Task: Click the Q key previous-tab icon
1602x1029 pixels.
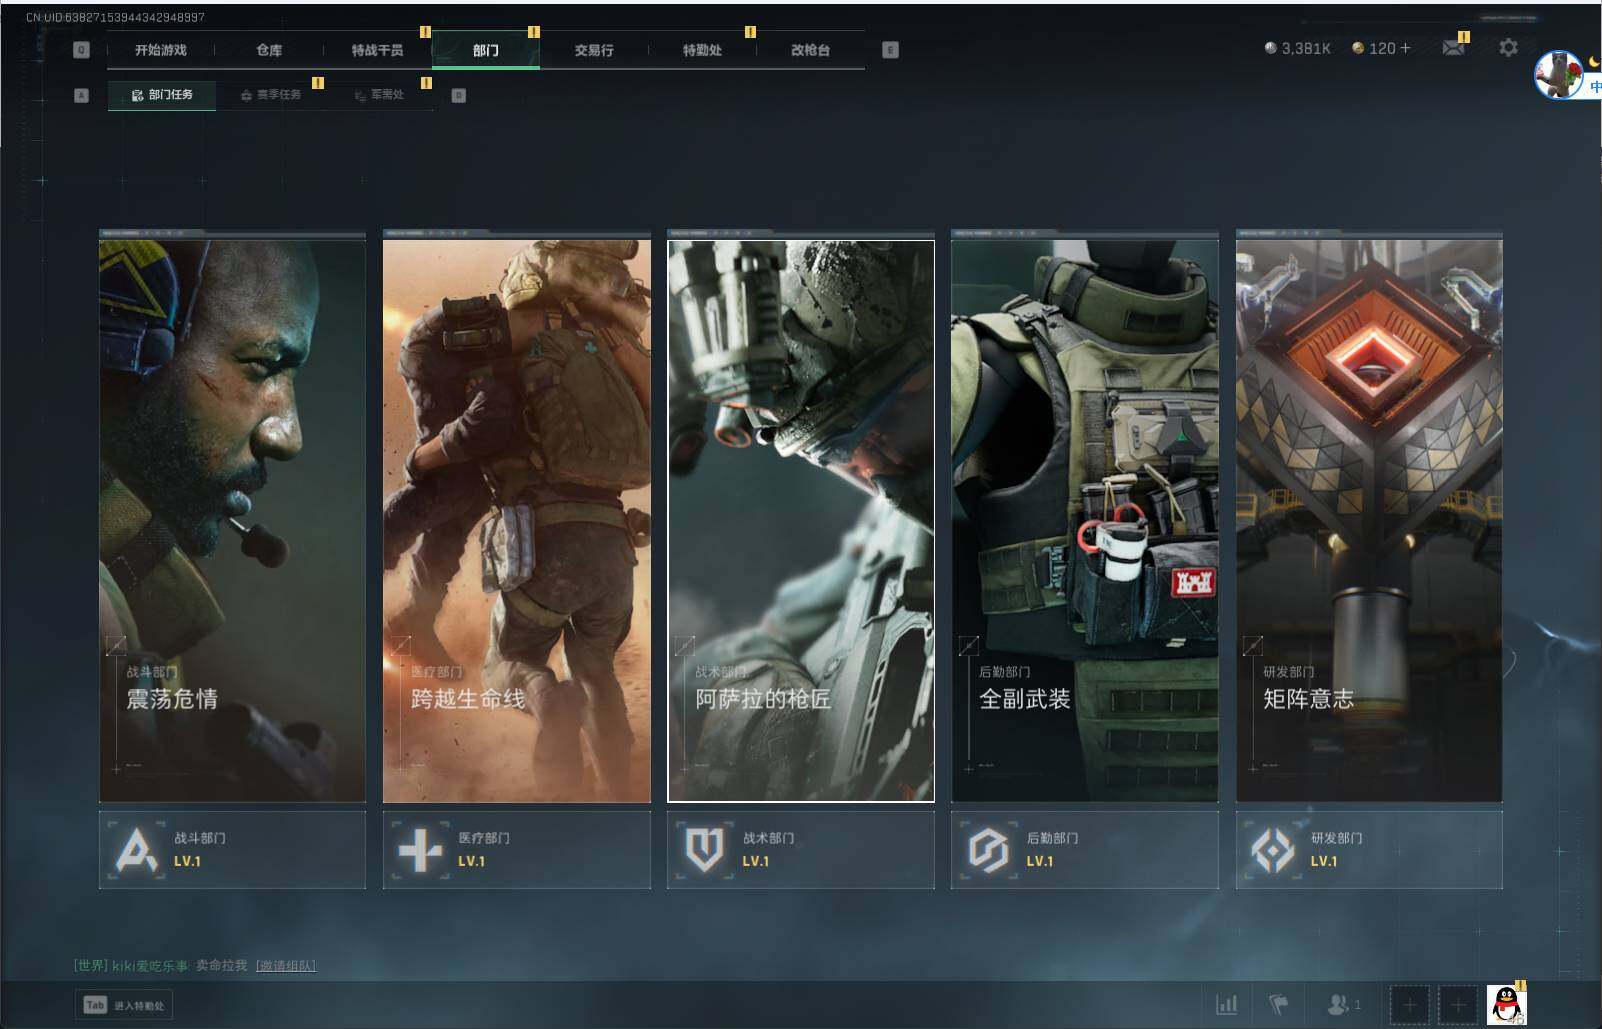Action: click(82, 50)
